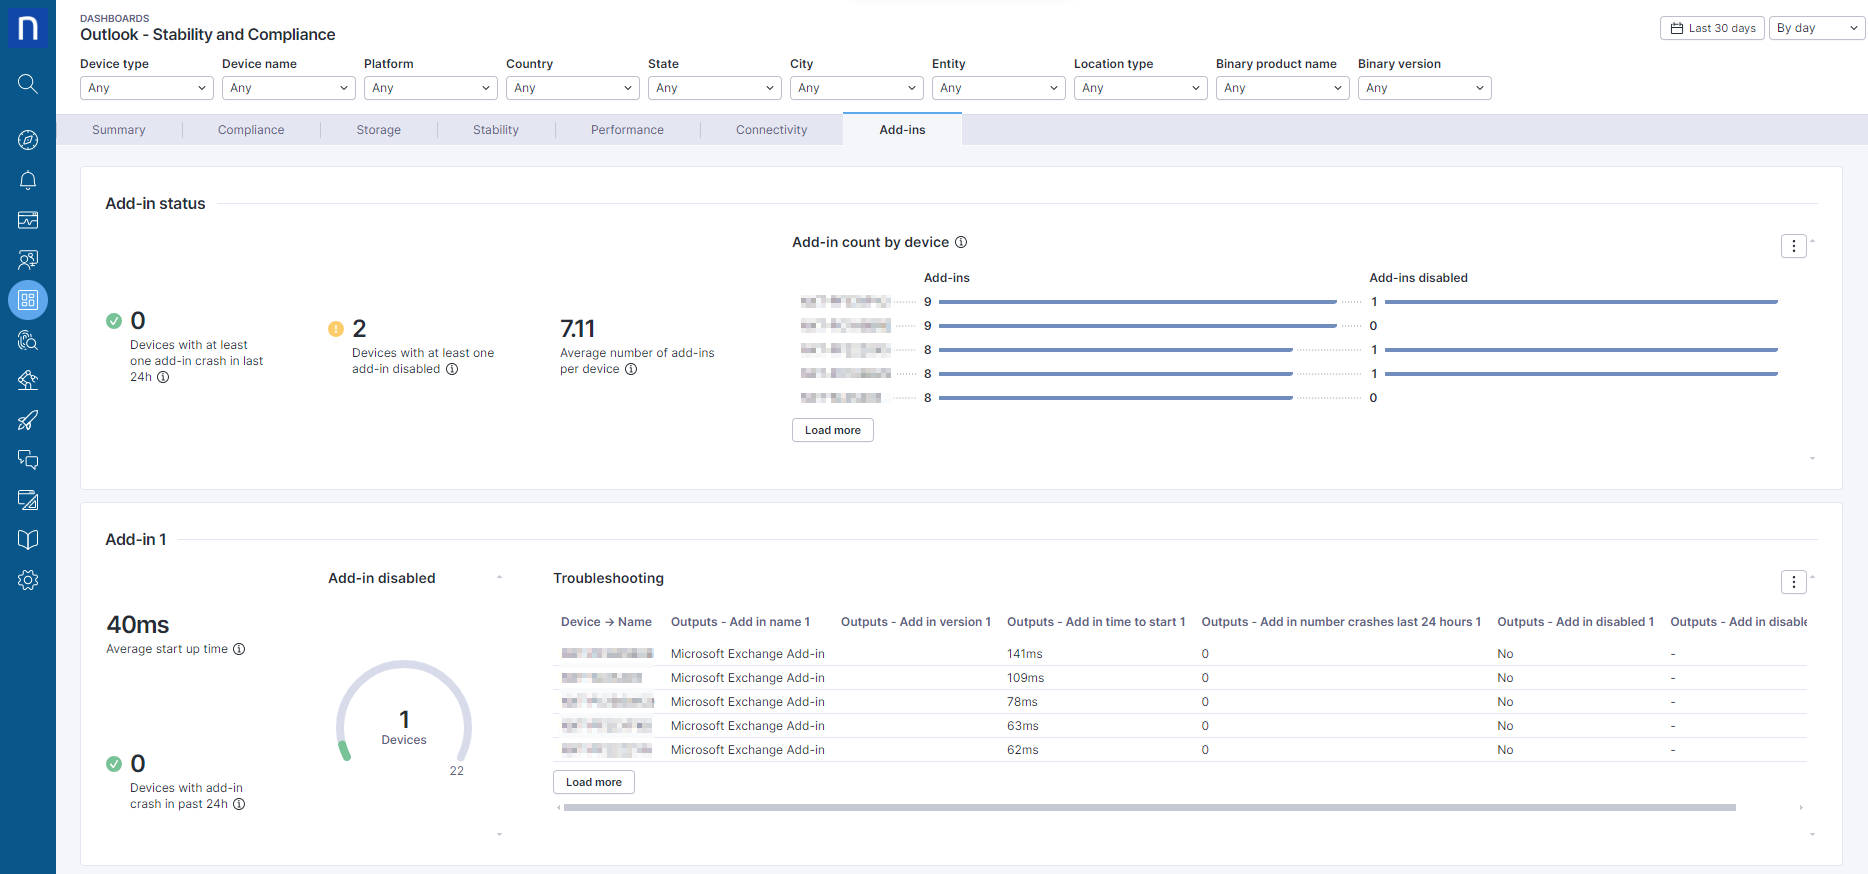Open options menu for Add-in count by device
This screenshot has height=874, width=1868.
(1794, 246)
